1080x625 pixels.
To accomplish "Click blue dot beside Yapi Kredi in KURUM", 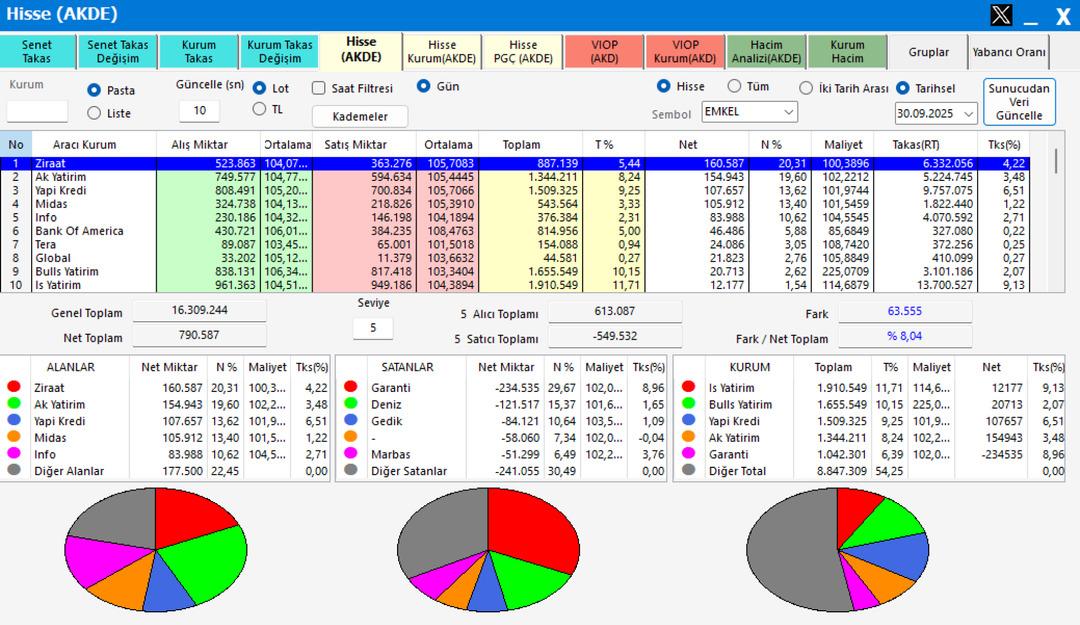I will click(688, 421).
